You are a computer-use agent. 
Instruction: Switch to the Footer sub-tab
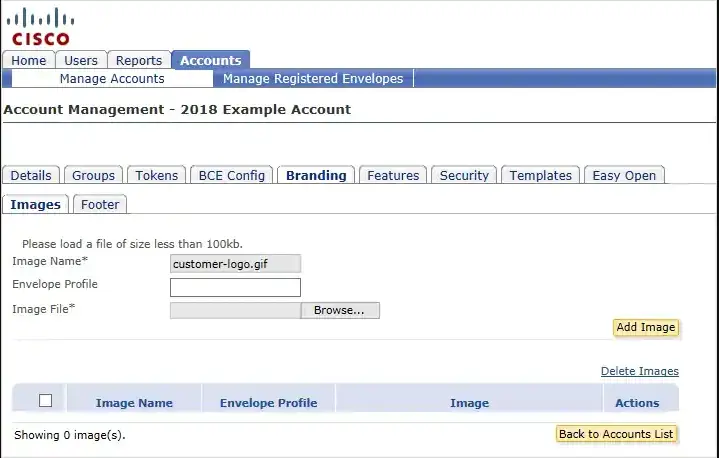(x=100, y=204)
